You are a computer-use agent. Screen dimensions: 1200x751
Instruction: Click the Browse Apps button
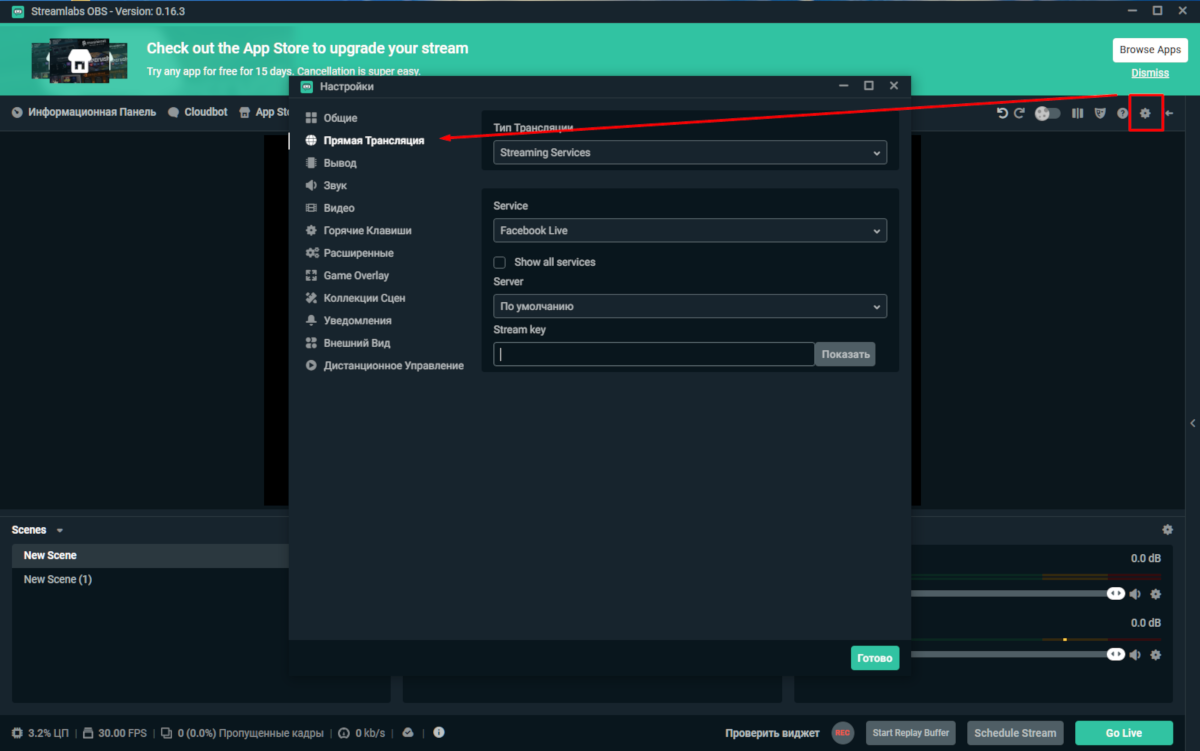click(1150, 50)
